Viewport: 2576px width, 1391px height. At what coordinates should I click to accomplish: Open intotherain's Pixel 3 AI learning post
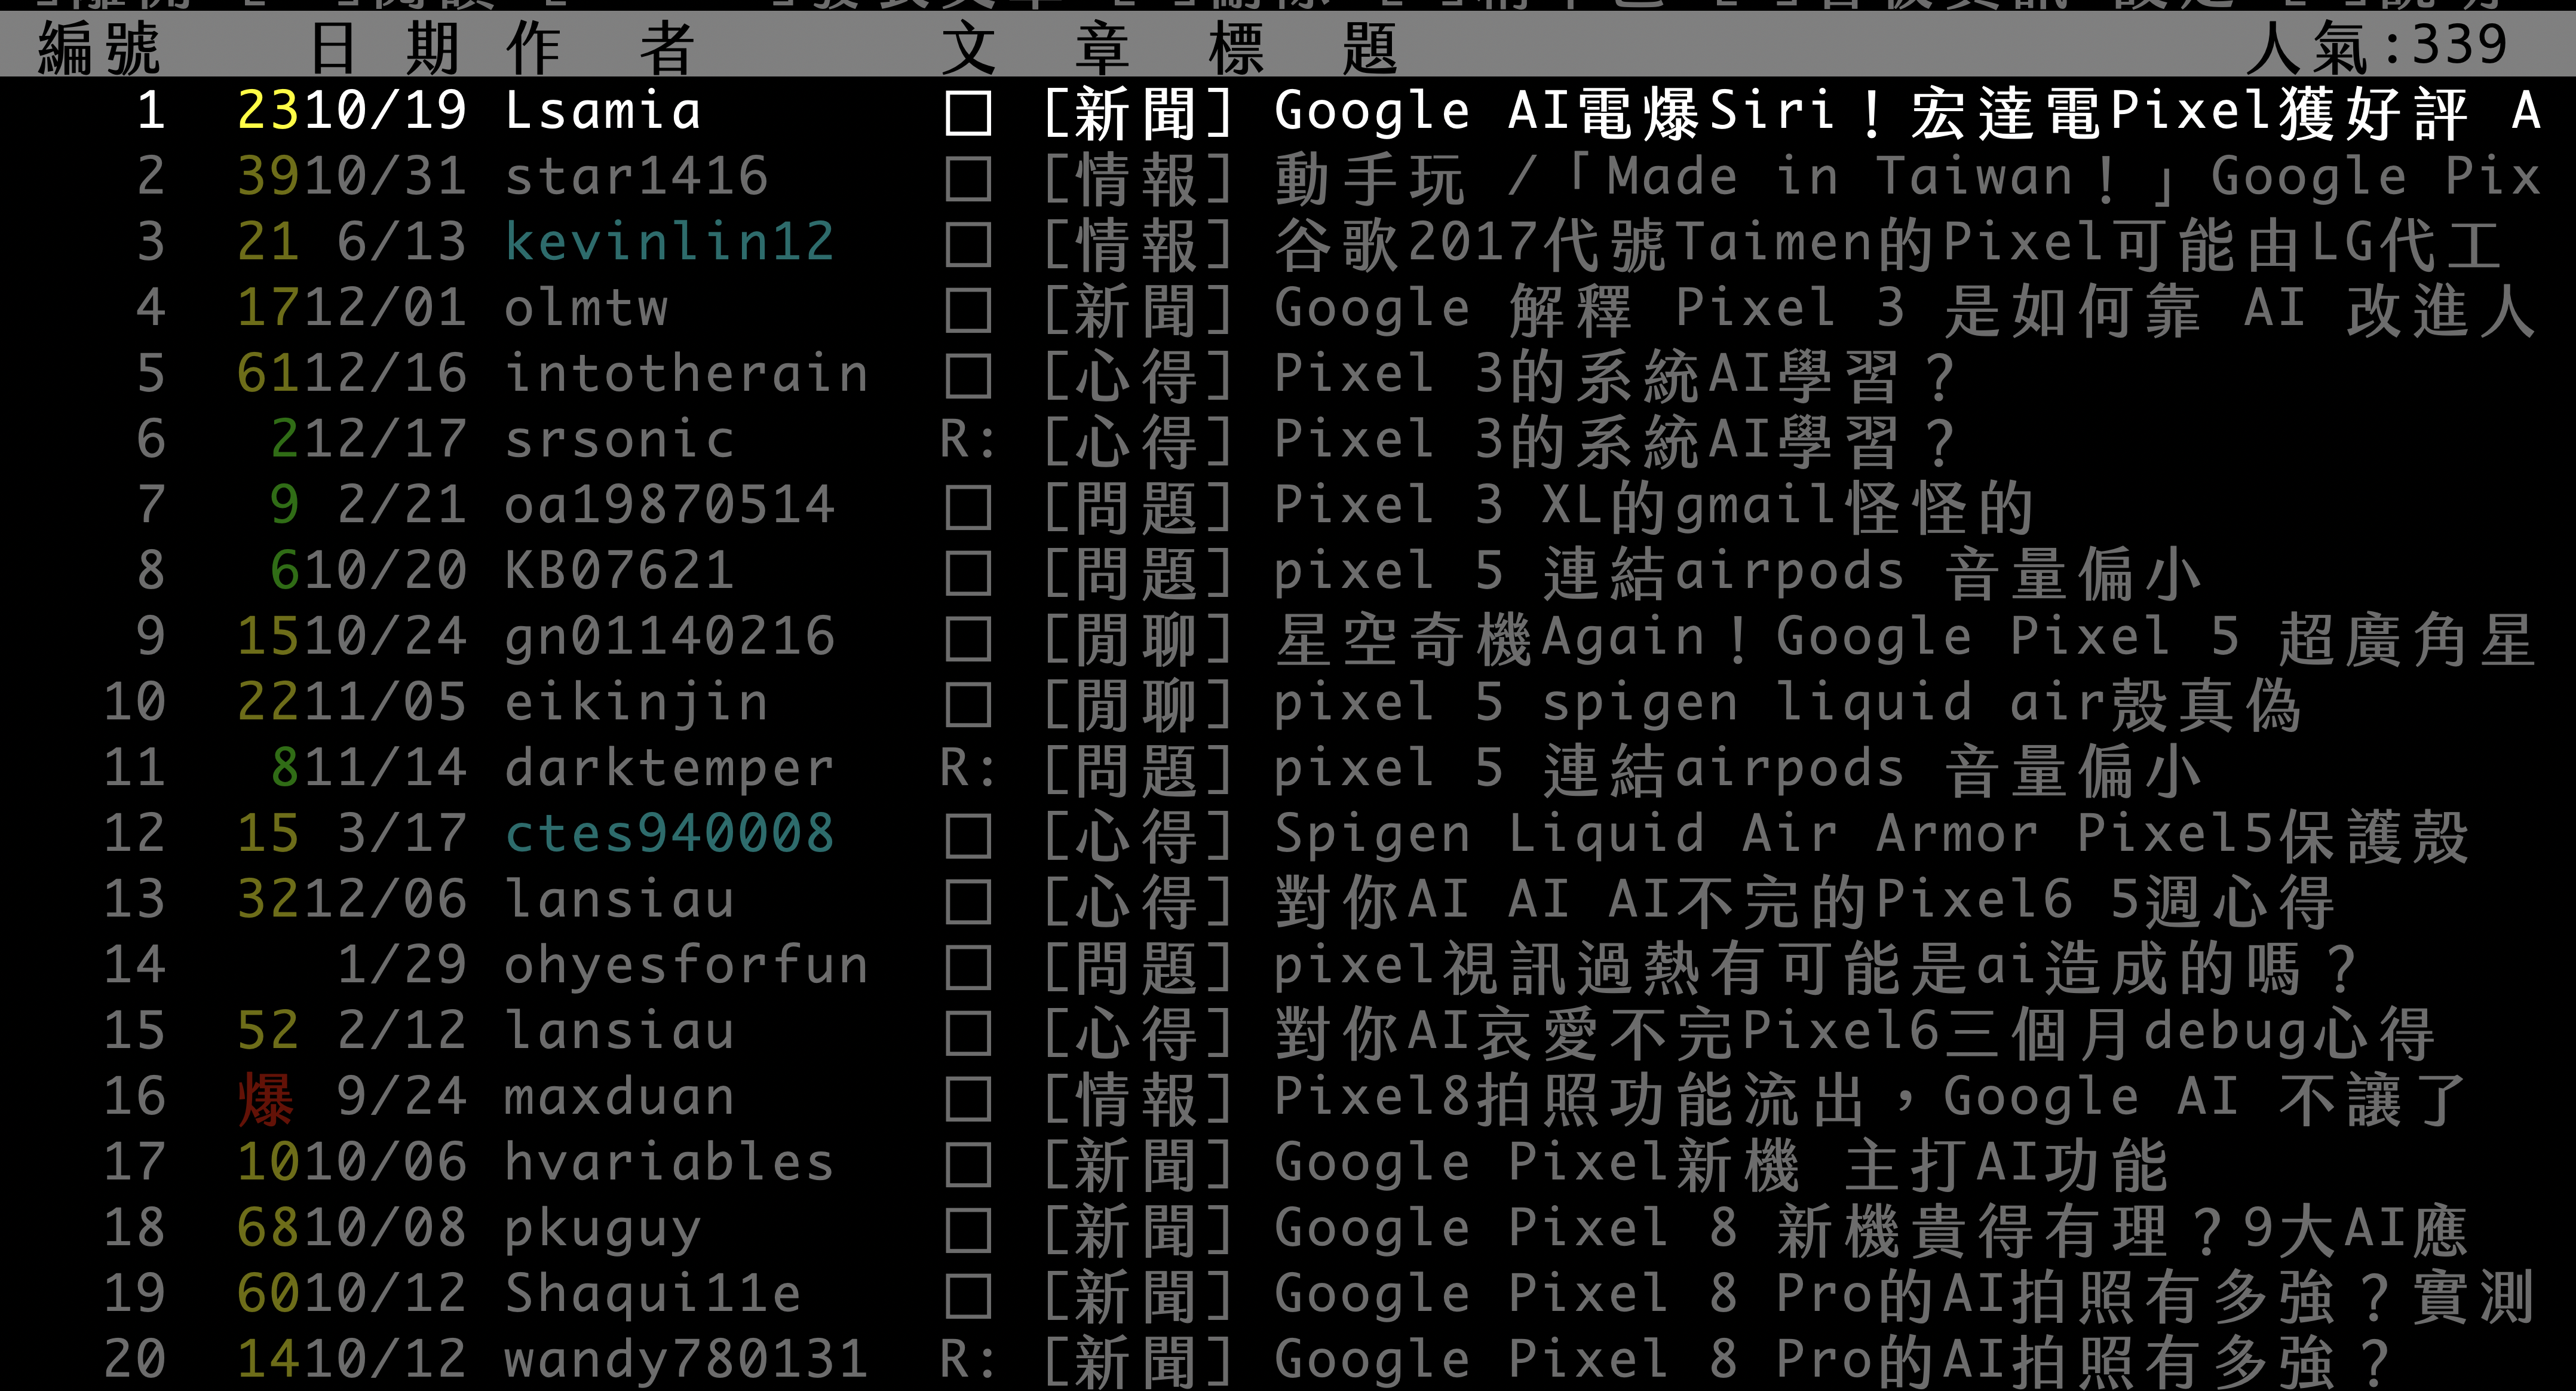[1288, 374]
